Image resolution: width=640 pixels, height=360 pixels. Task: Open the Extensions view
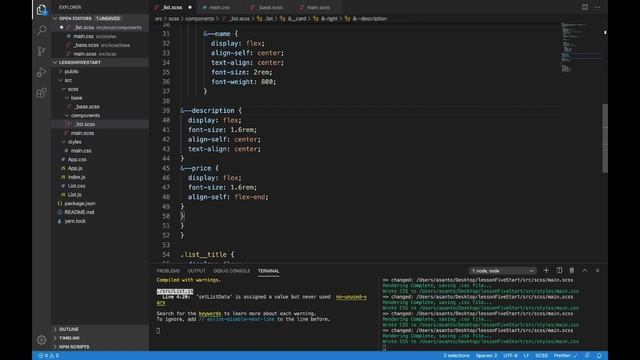(42, 93)
